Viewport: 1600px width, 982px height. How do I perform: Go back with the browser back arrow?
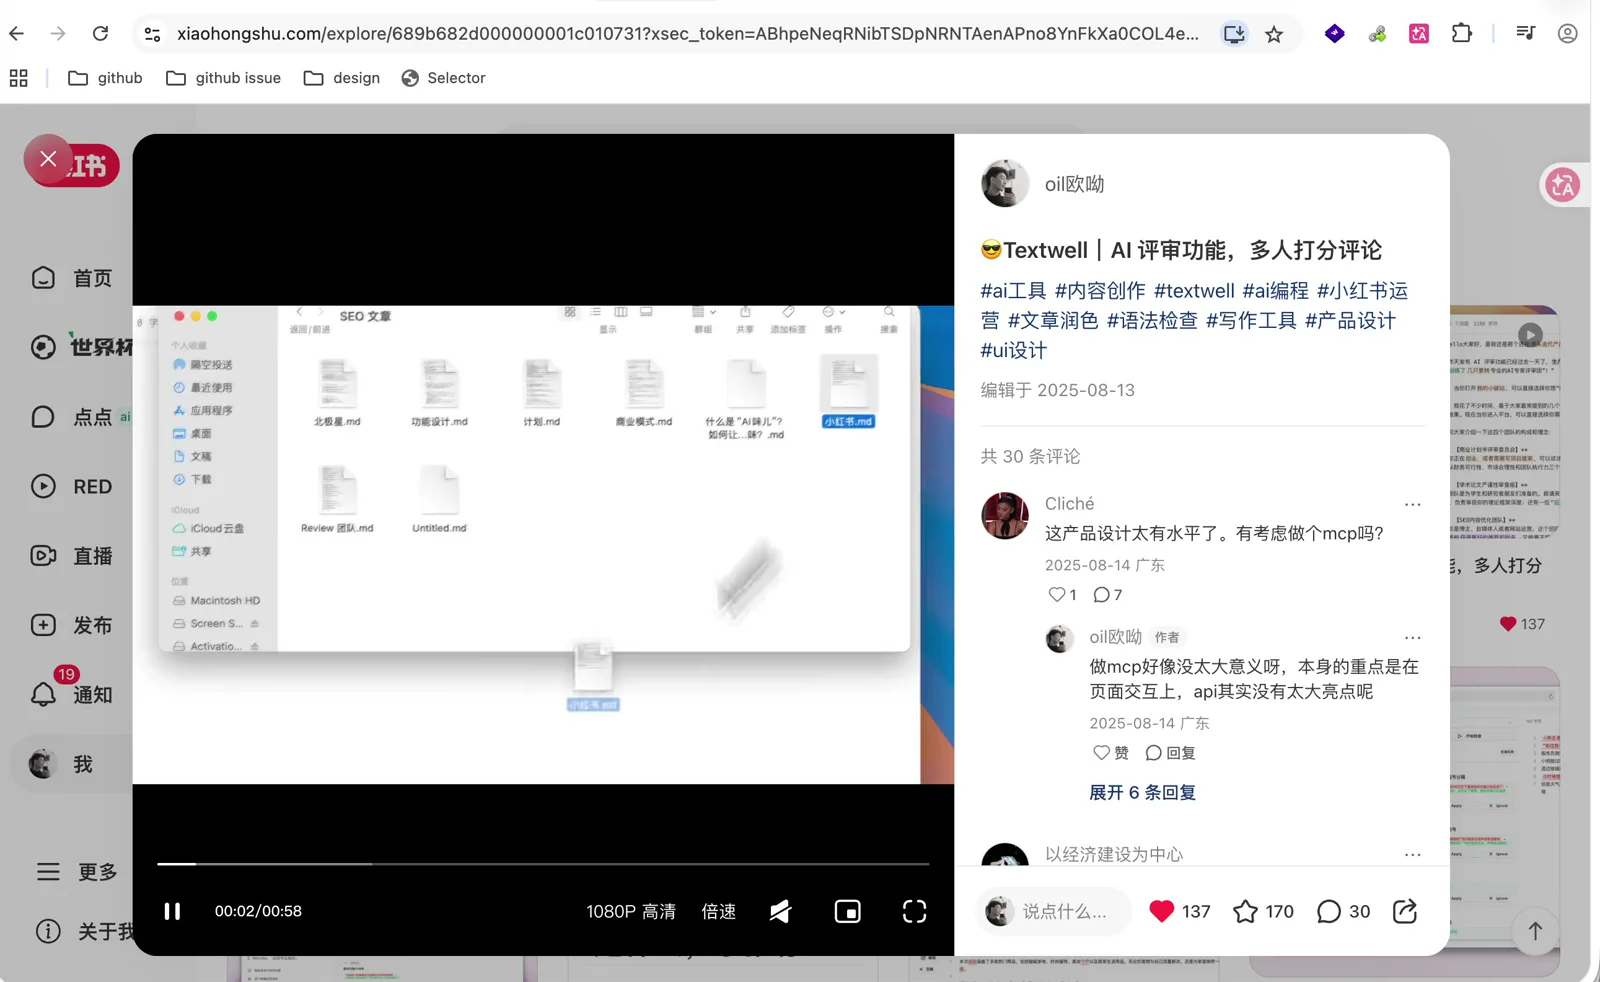17,34
